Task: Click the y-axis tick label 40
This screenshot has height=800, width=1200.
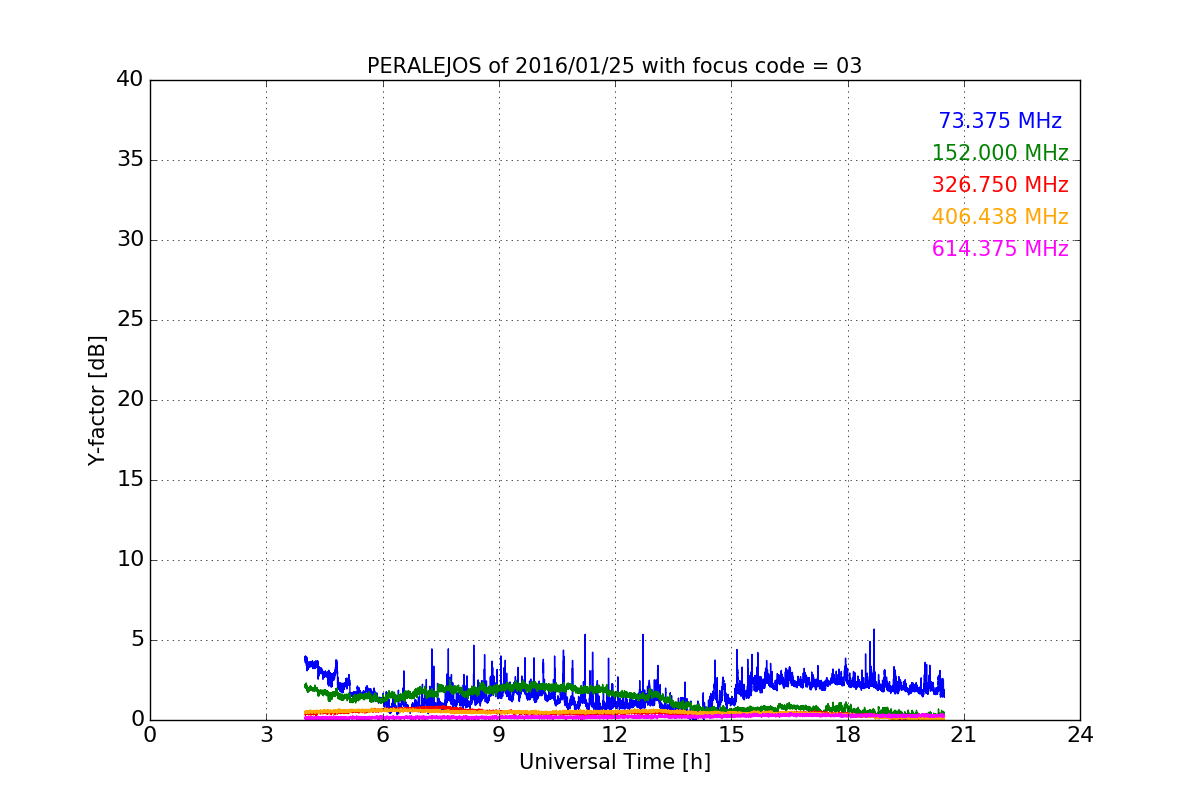Action: (x=130, y=79)
